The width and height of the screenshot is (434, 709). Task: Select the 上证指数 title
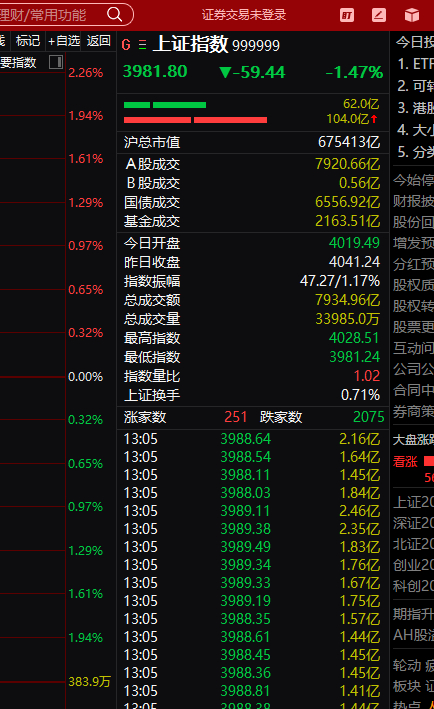(x=190, y=44)
